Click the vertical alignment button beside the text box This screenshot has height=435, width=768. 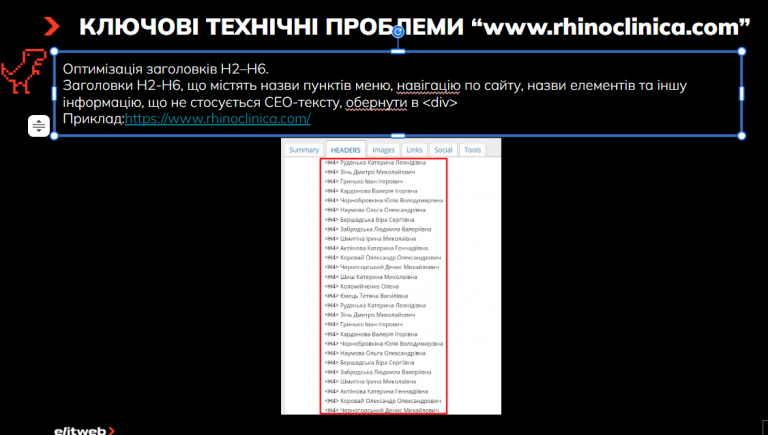(x=39, y=126)
